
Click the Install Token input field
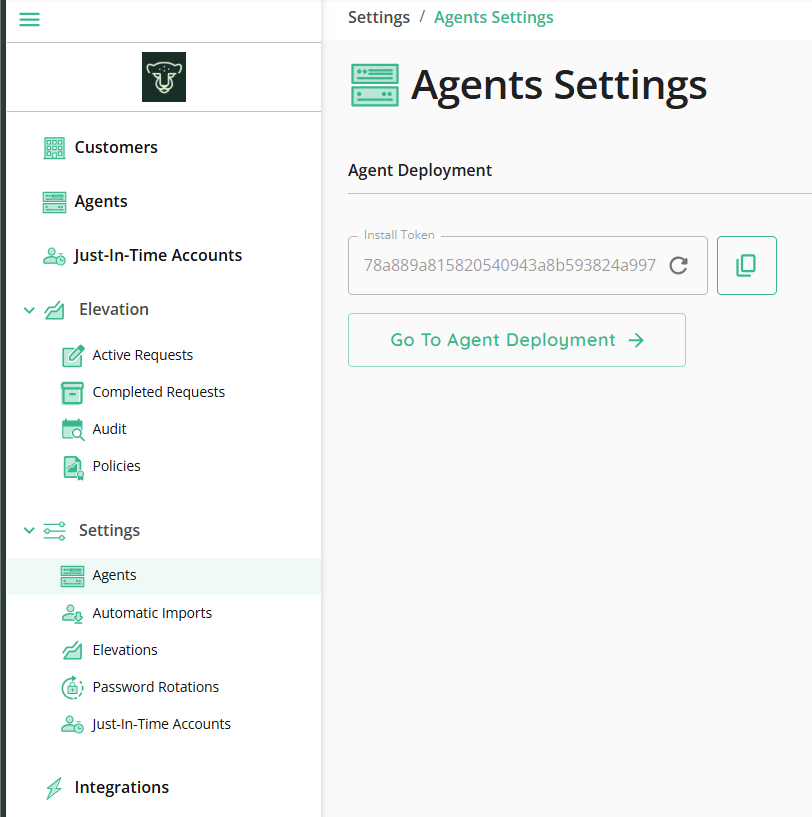click(x=510, y=265)
